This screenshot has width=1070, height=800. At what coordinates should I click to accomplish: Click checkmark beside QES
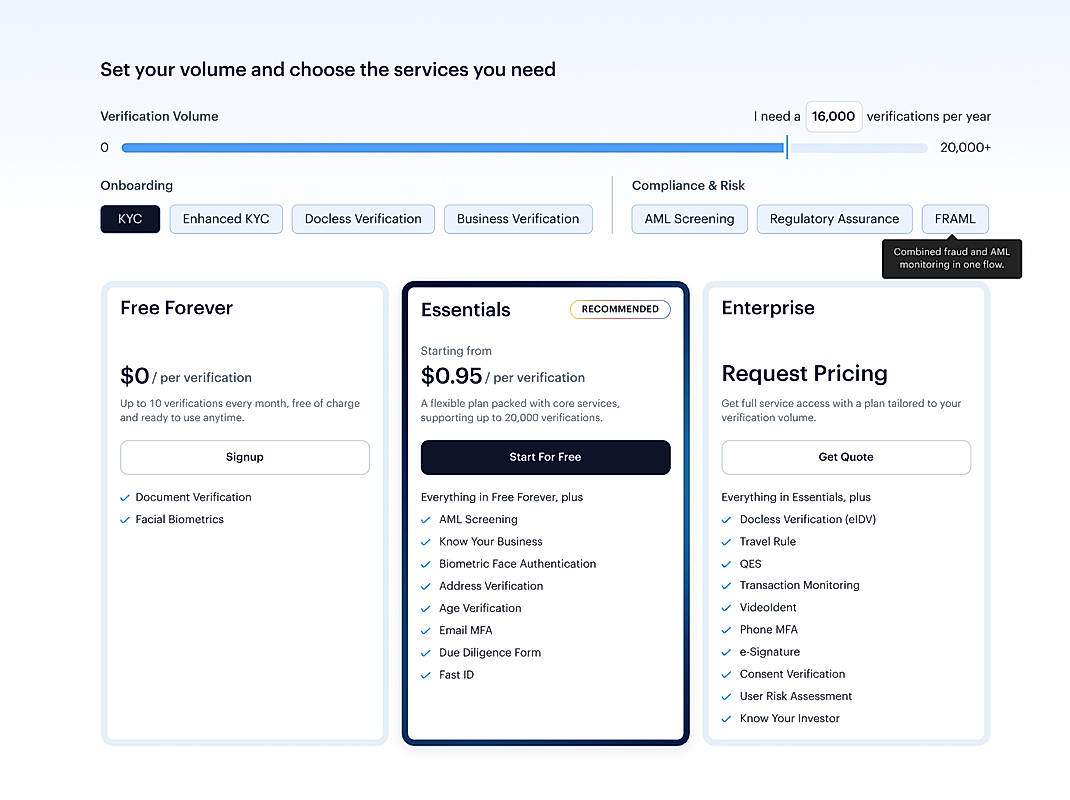click(x=726, y=565)
